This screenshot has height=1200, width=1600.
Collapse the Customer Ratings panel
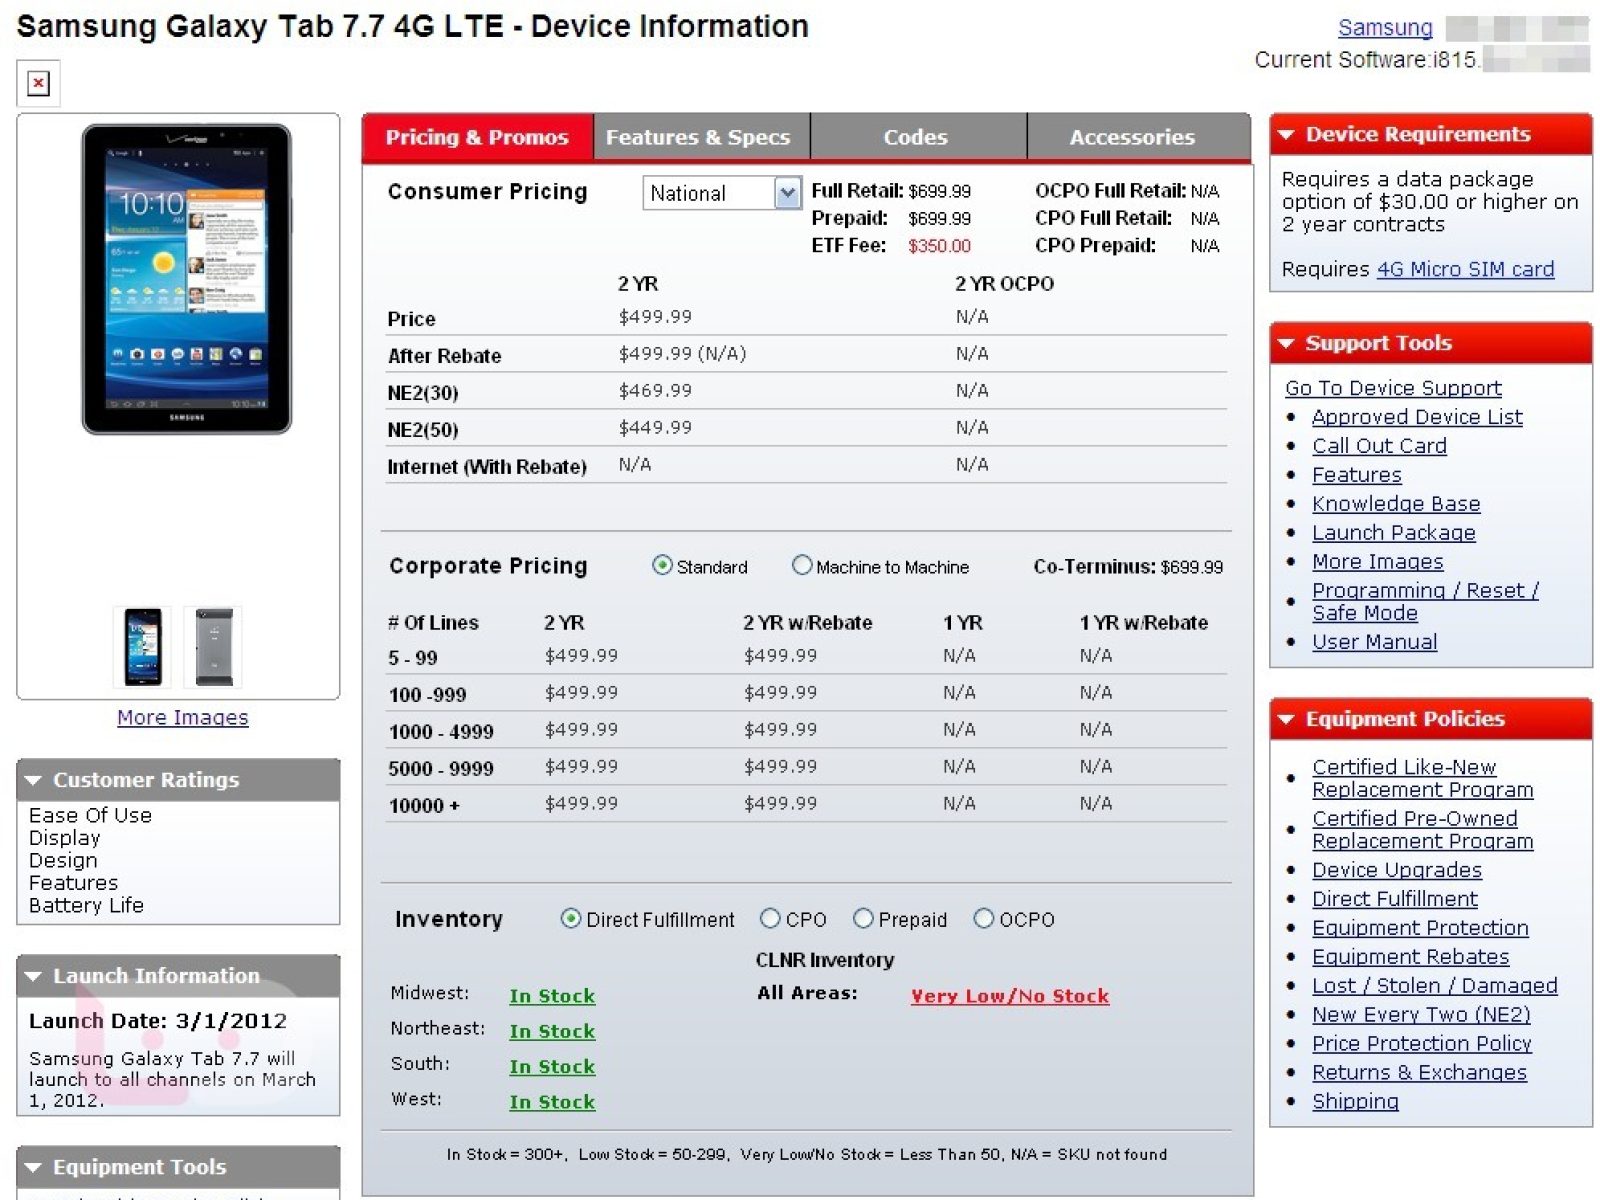33,780
